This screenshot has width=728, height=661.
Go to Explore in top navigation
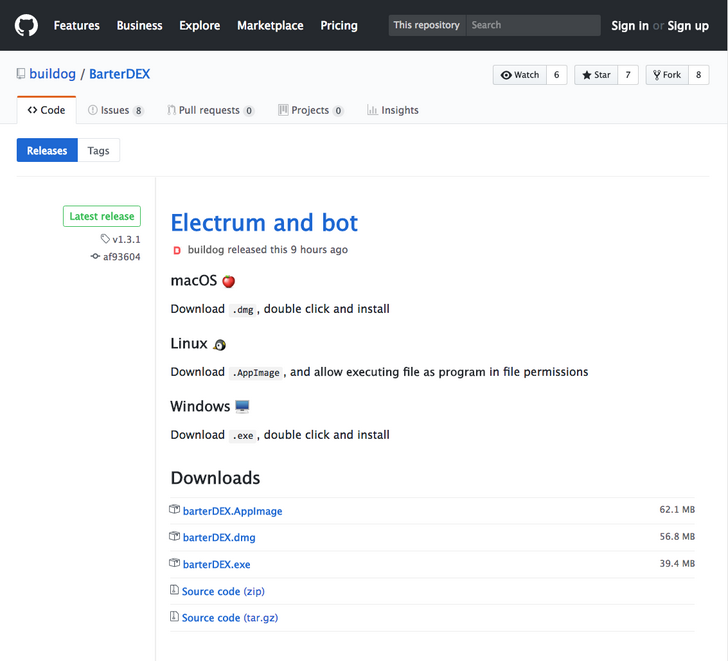tap(200, 26)
